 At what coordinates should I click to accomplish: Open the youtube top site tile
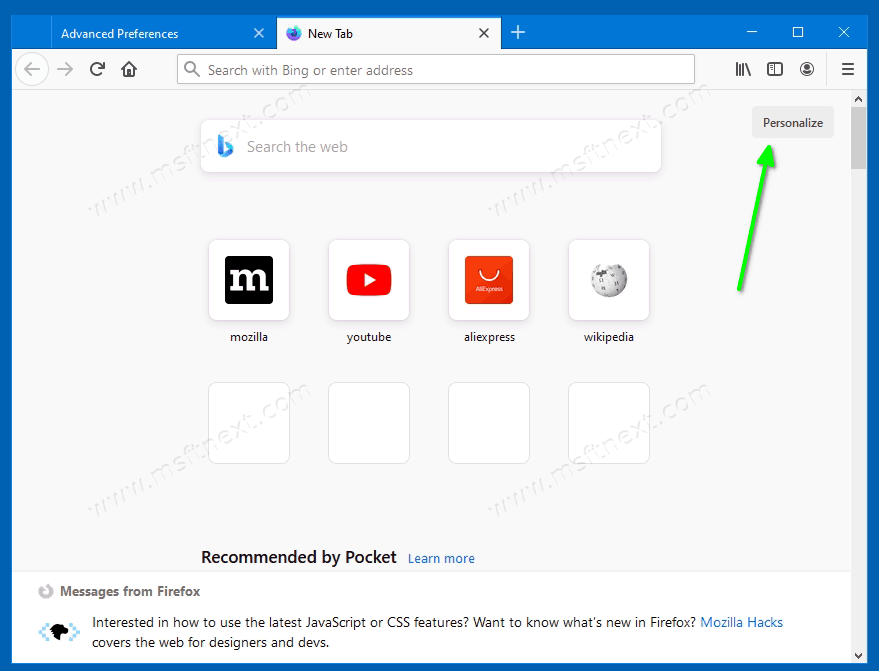[x=369, y=280]
